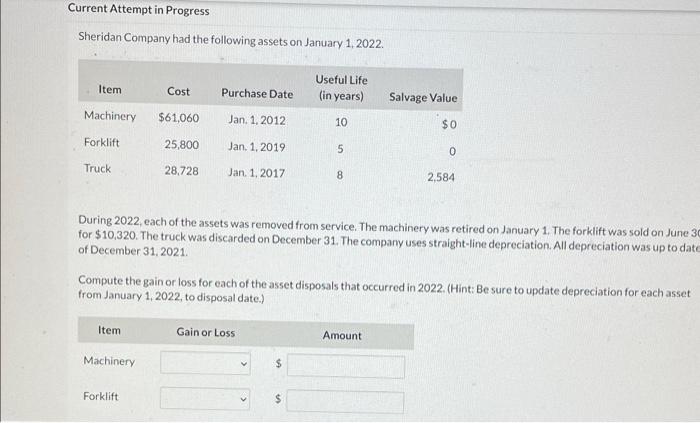Click the Jan. 1, 2017 purchase date
The height and width of the screenshot is (423, 700).
(256, 173)
